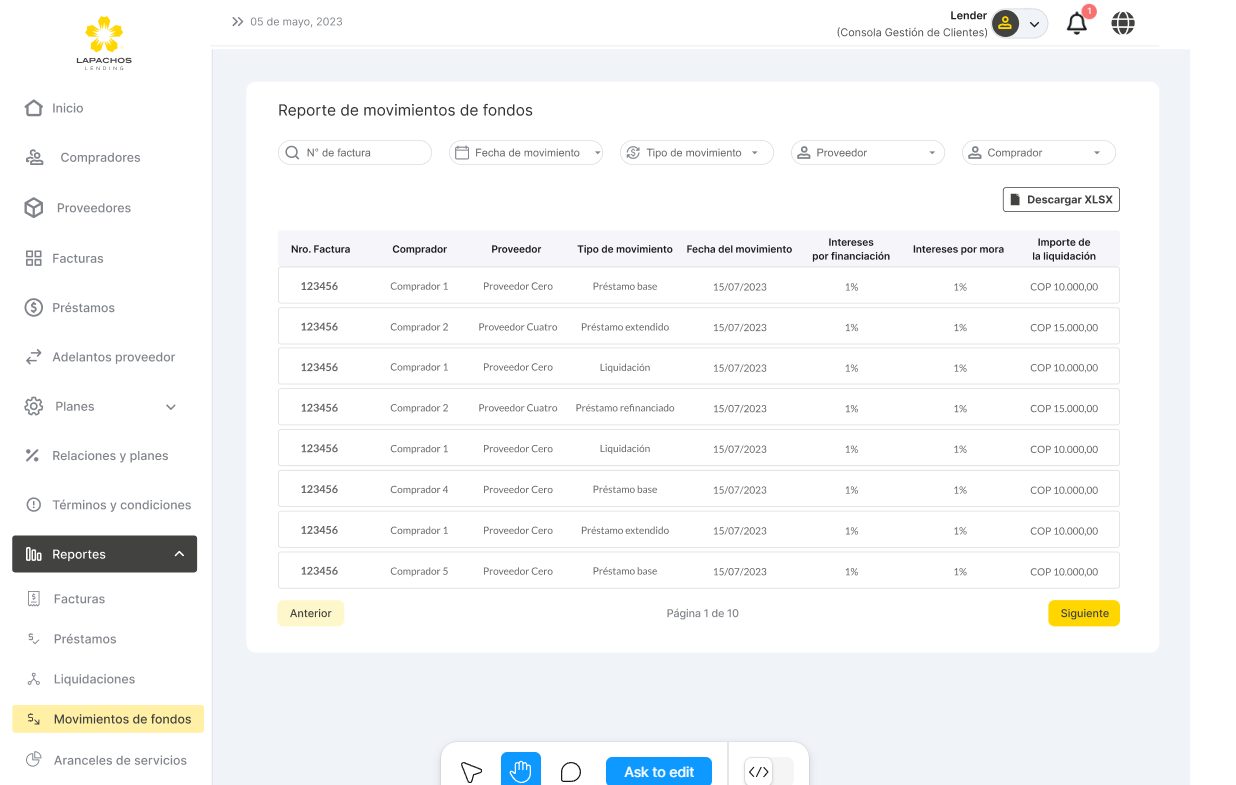The height and width of the screenshot is (785, 1236).
Task: Go to Liquidaciones report in sidebar
Action: tap(94, 679)
